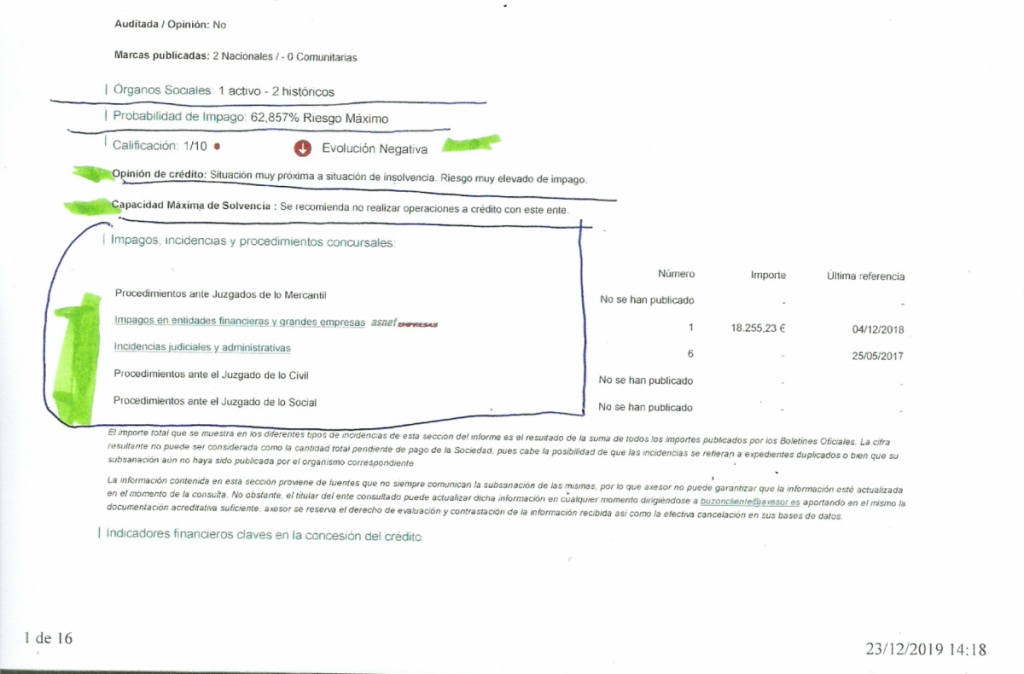This screenshot has width=1024, height=674.
Task: Click the red dot beside Calificación 1/10
Action: pos(216,147)
